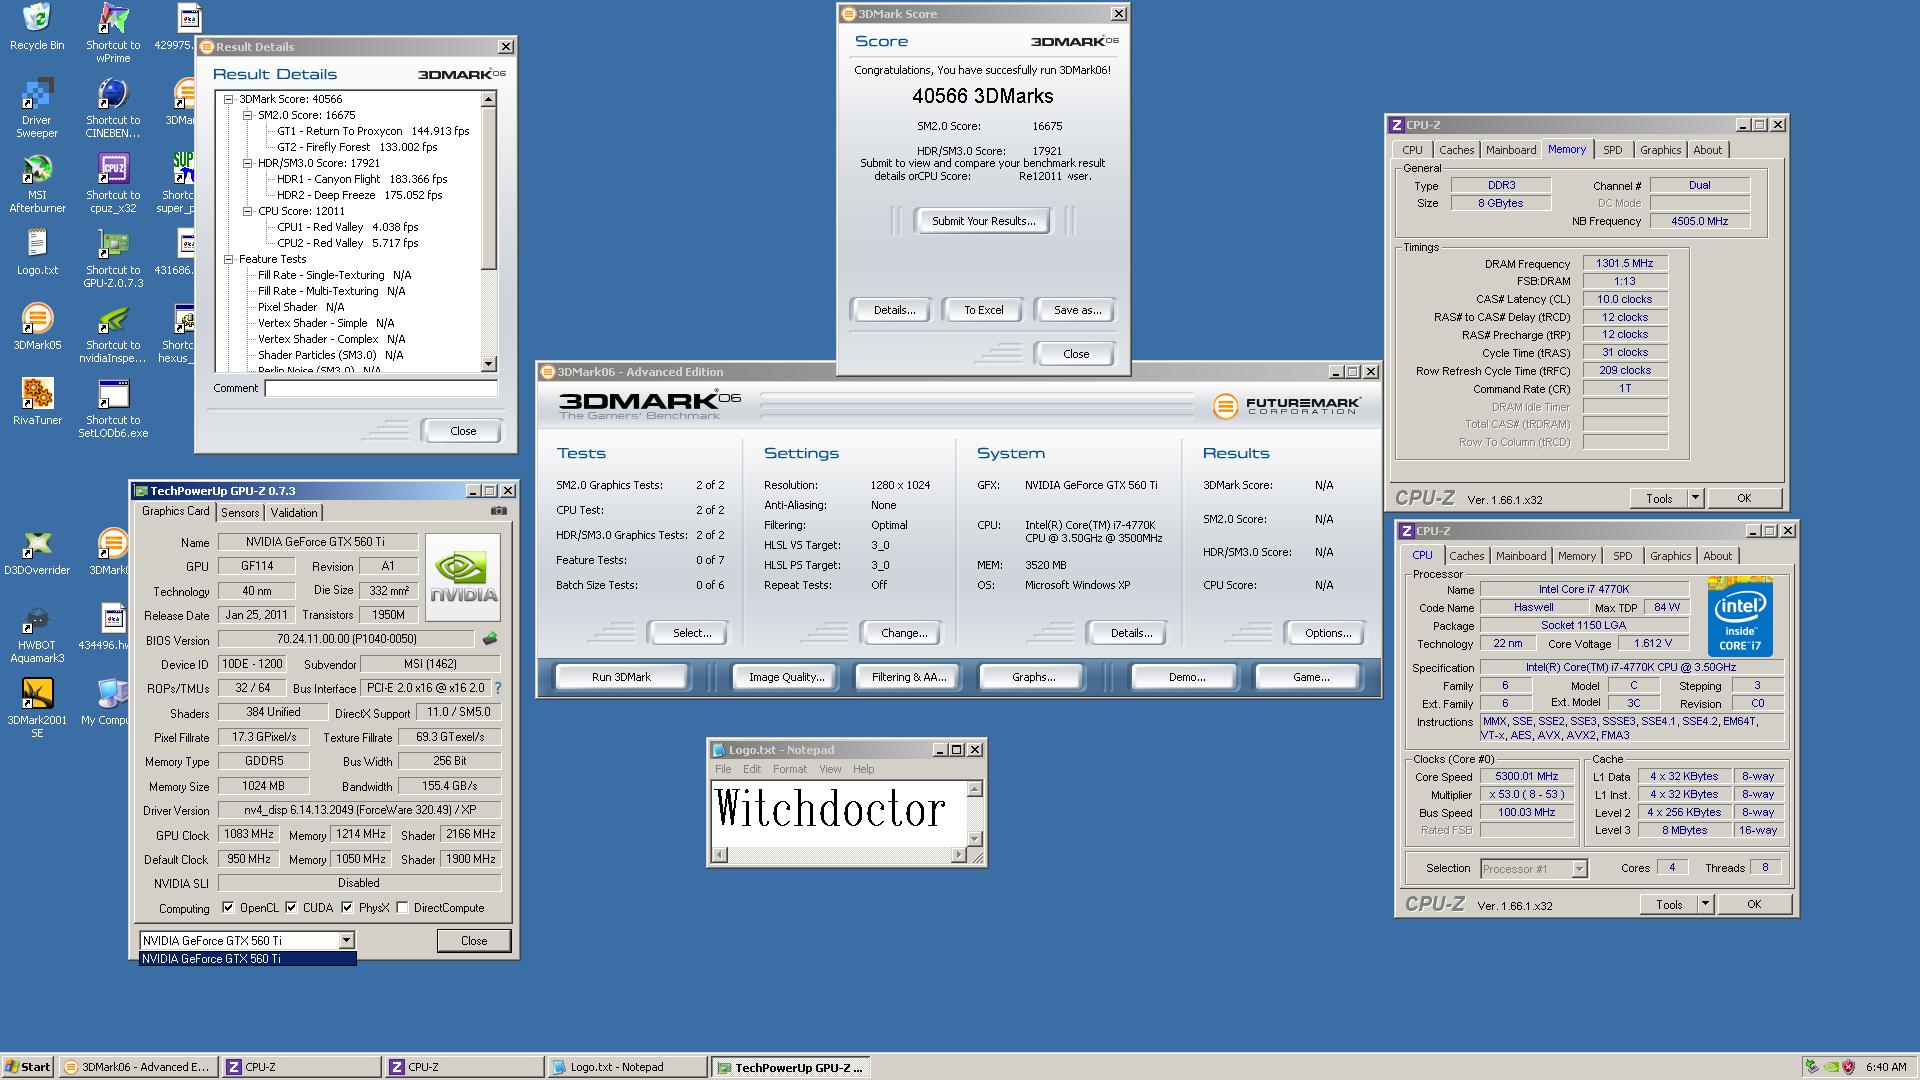The height and width of the screenshot is (1080, 1920).
Task: Click Submit Your Results button
Action: tap(983, 221)
